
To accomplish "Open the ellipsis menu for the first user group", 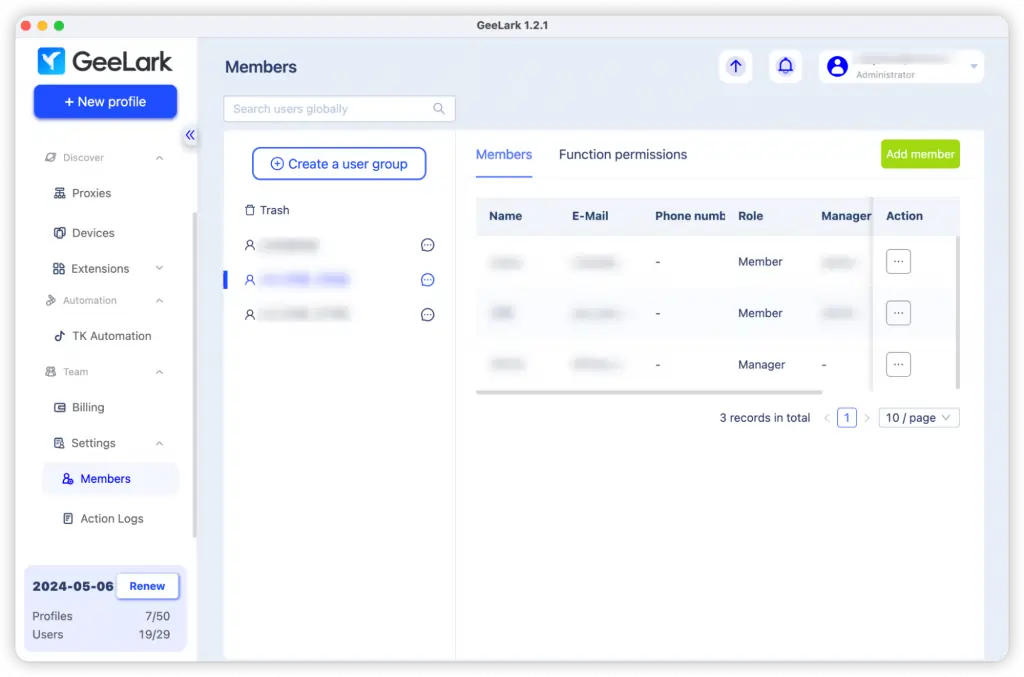I will [x=428, y=245].
